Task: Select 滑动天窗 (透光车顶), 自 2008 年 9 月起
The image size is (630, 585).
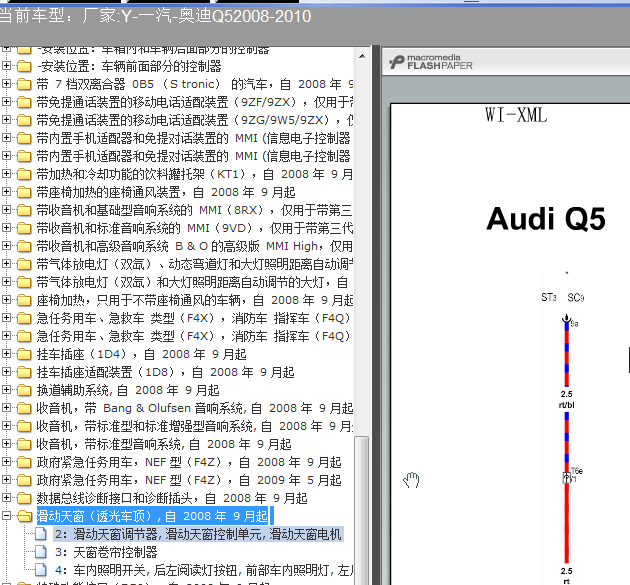Action: point(152,516)
